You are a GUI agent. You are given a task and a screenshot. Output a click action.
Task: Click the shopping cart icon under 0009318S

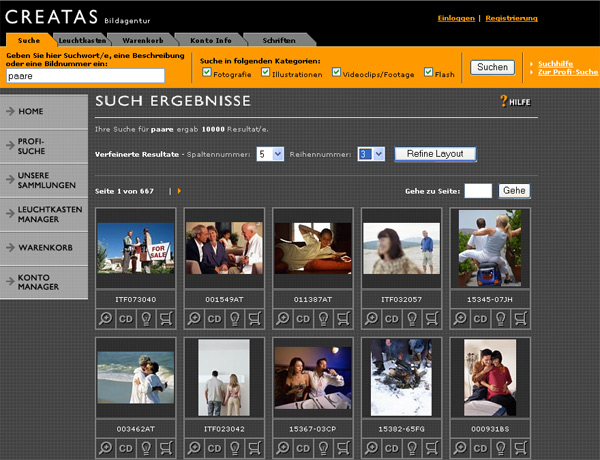click(519, 448)
